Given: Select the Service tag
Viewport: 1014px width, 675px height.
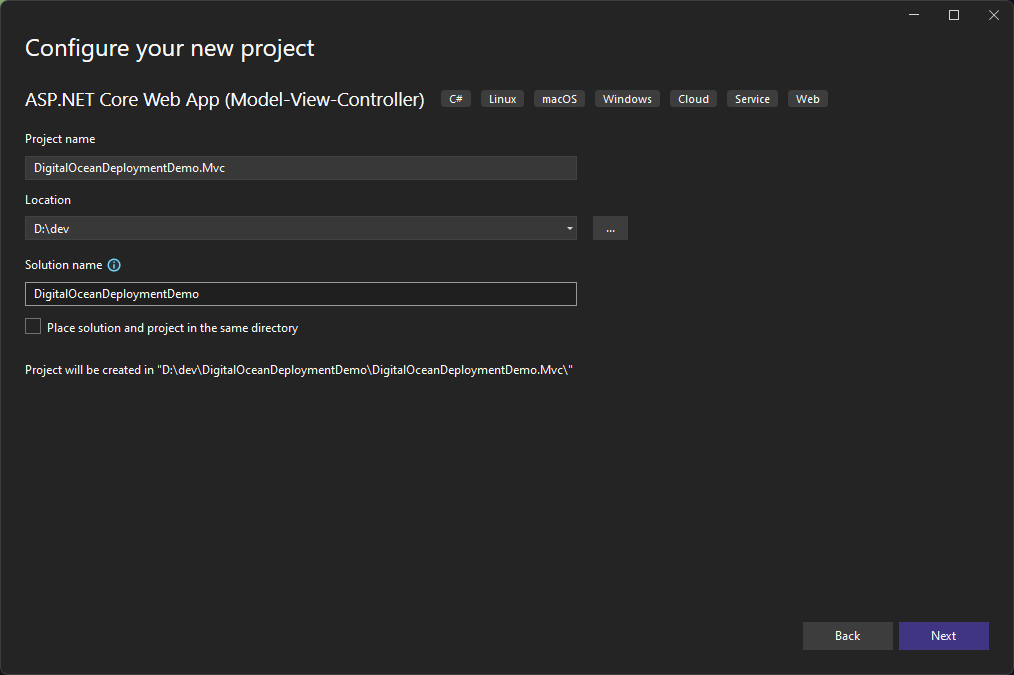Looking at the screenshot, I should pos(752,99).
